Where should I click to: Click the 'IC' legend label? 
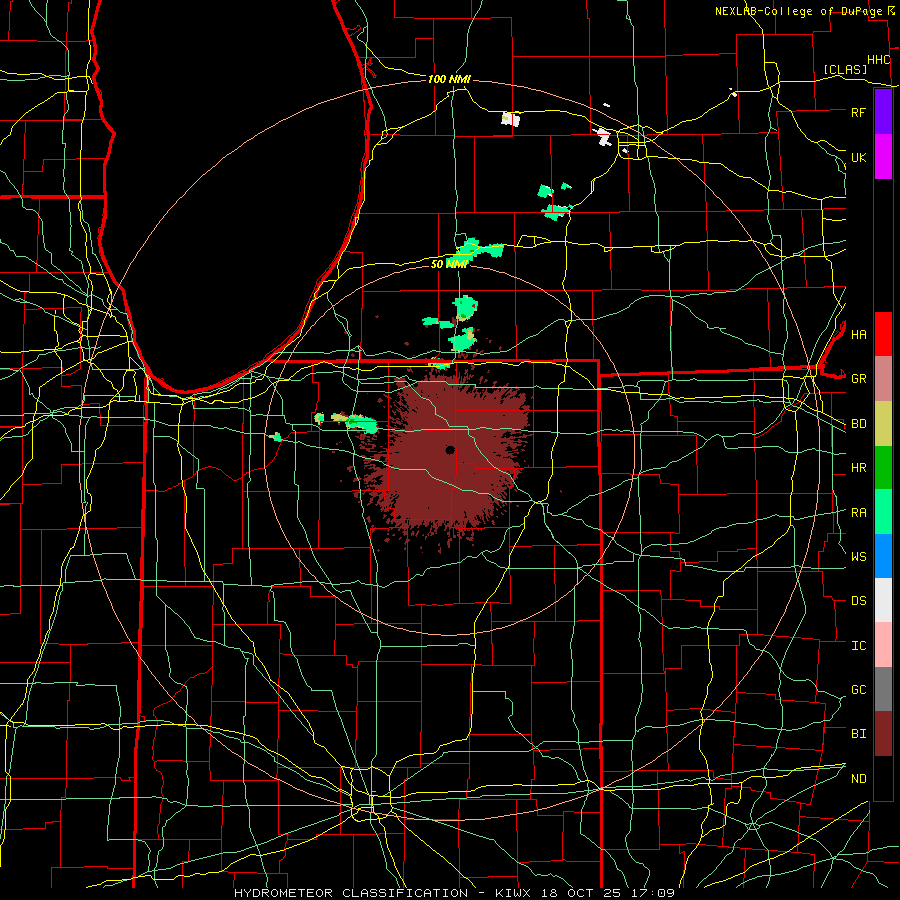pyautogui.click(x=858, y=646)
